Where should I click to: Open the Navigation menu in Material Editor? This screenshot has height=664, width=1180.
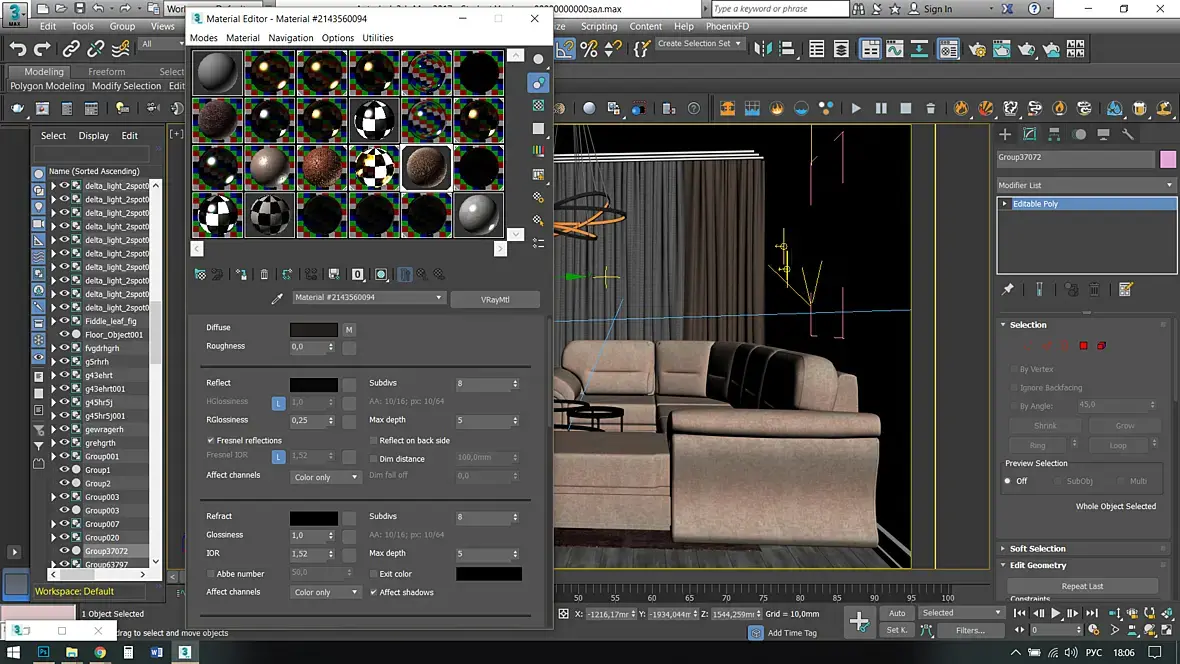pyautogui.click(x=290, y=38)
